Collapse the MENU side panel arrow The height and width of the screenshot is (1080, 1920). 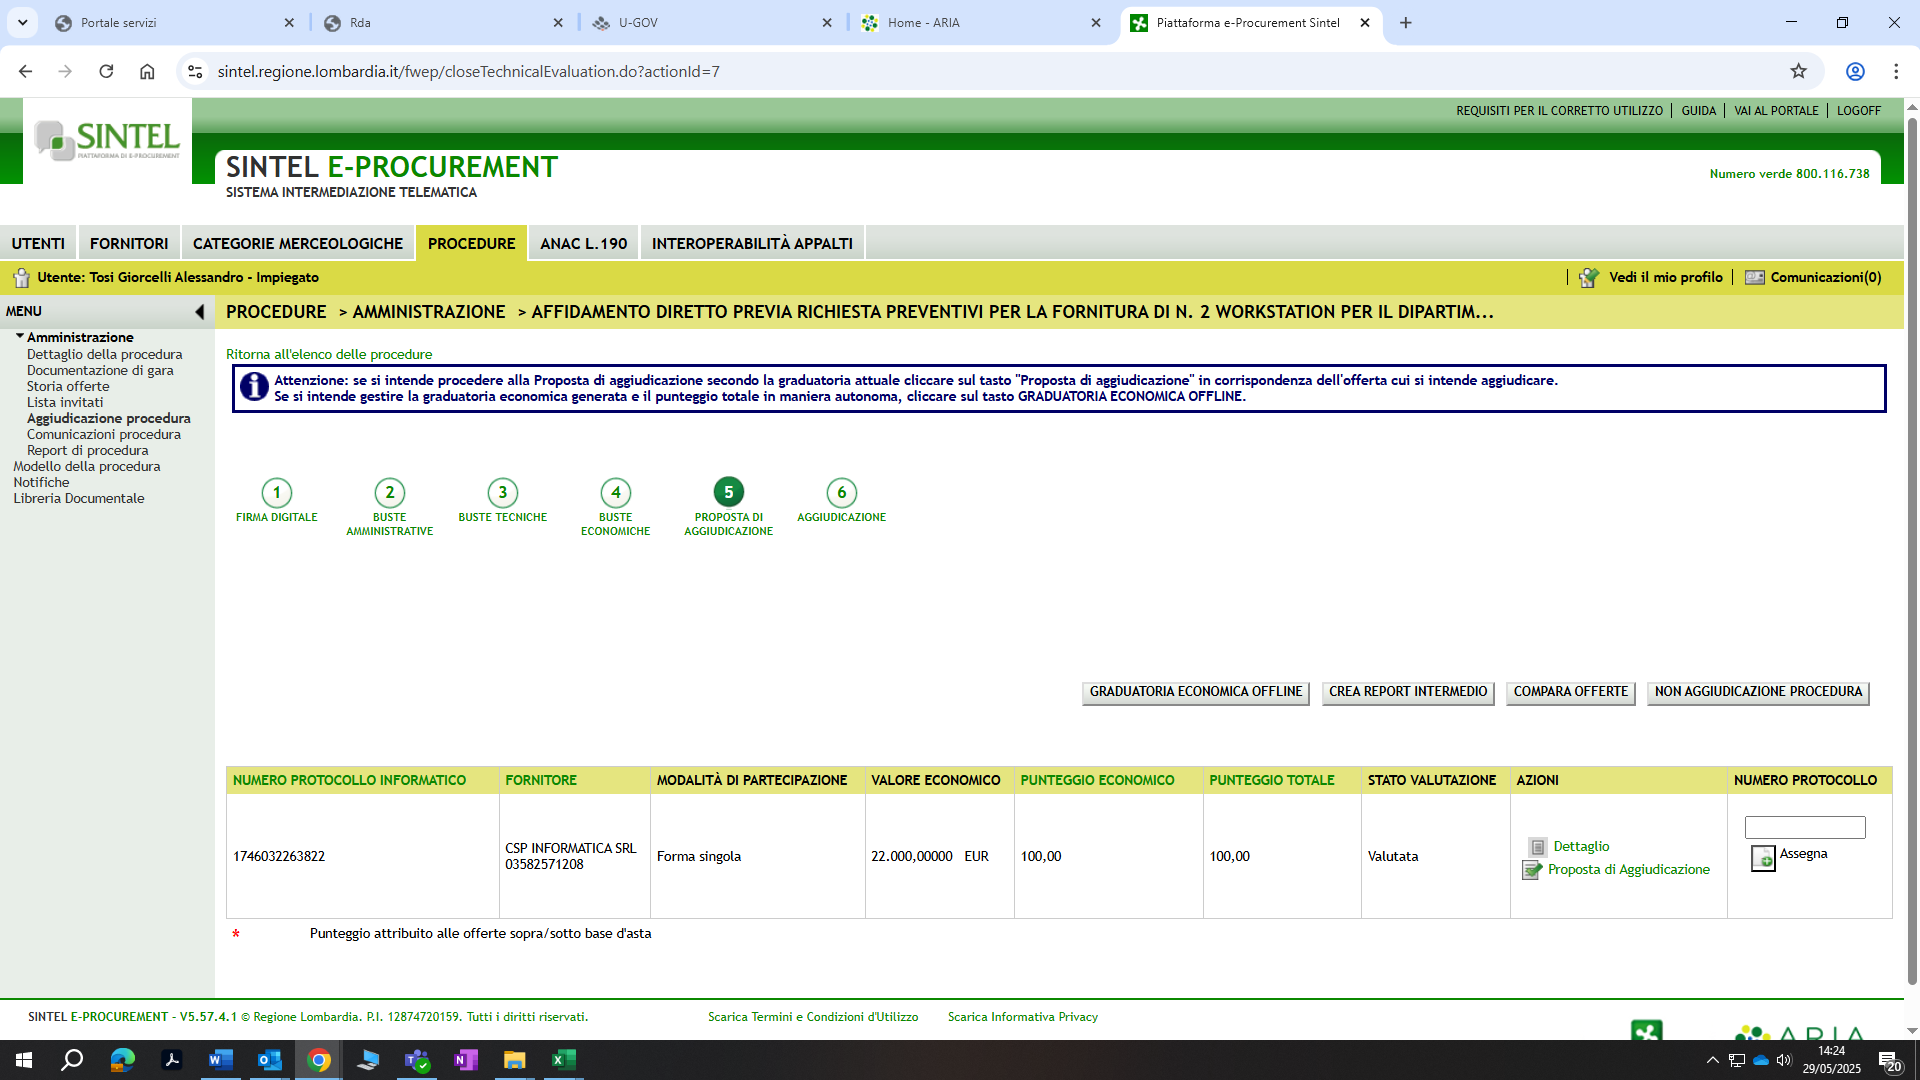(x=199, y=312)
